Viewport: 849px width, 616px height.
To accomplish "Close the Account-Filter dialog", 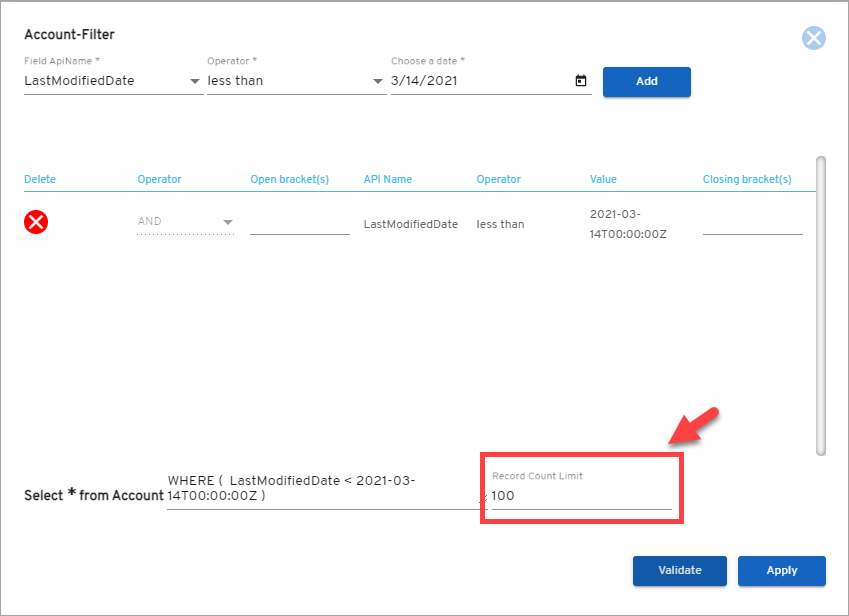I will (813, 38).
